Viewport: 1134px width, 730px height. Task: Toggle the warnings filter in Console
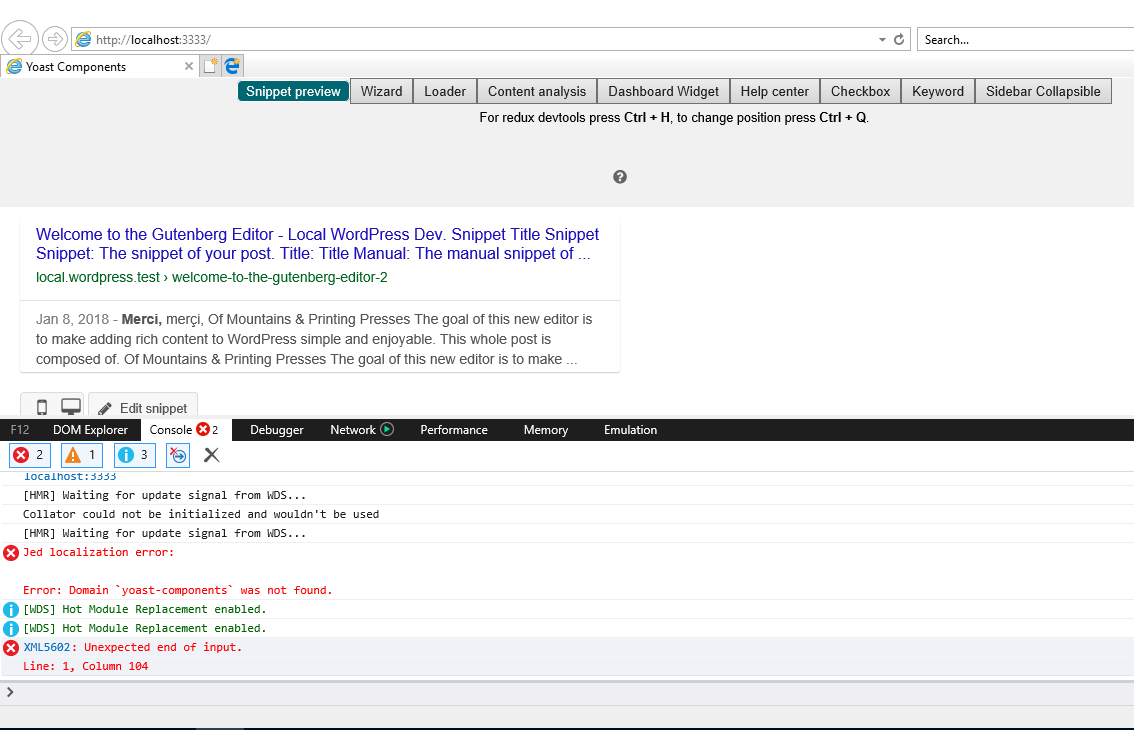coord(81,455)
